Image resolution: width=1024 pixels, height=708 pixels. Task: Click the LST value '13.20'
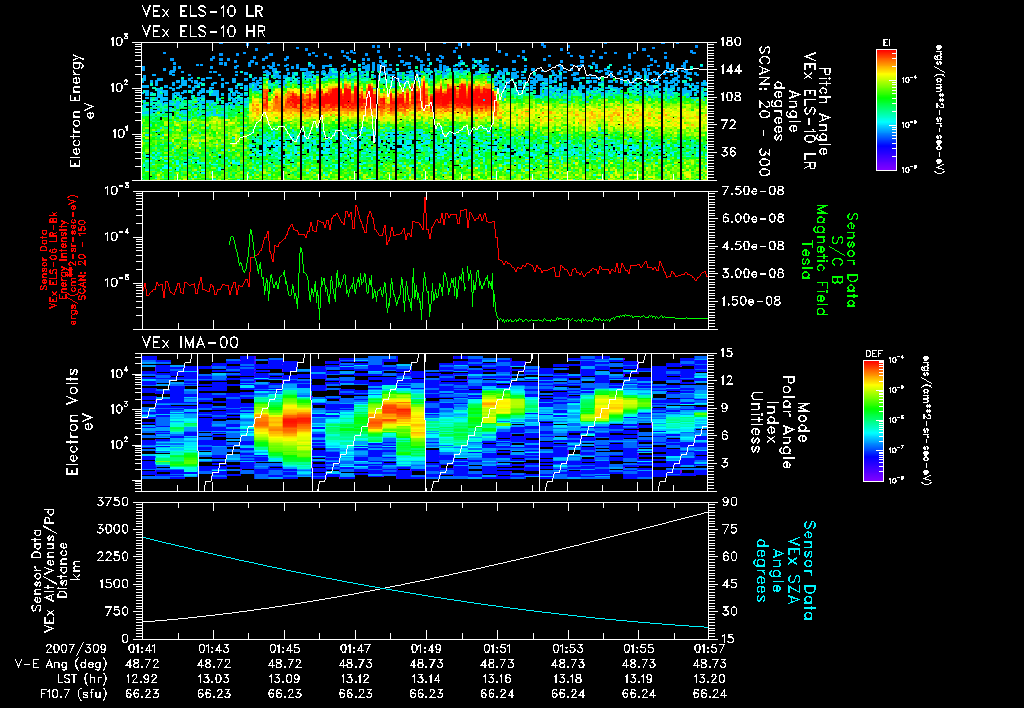tap(709, 679)
